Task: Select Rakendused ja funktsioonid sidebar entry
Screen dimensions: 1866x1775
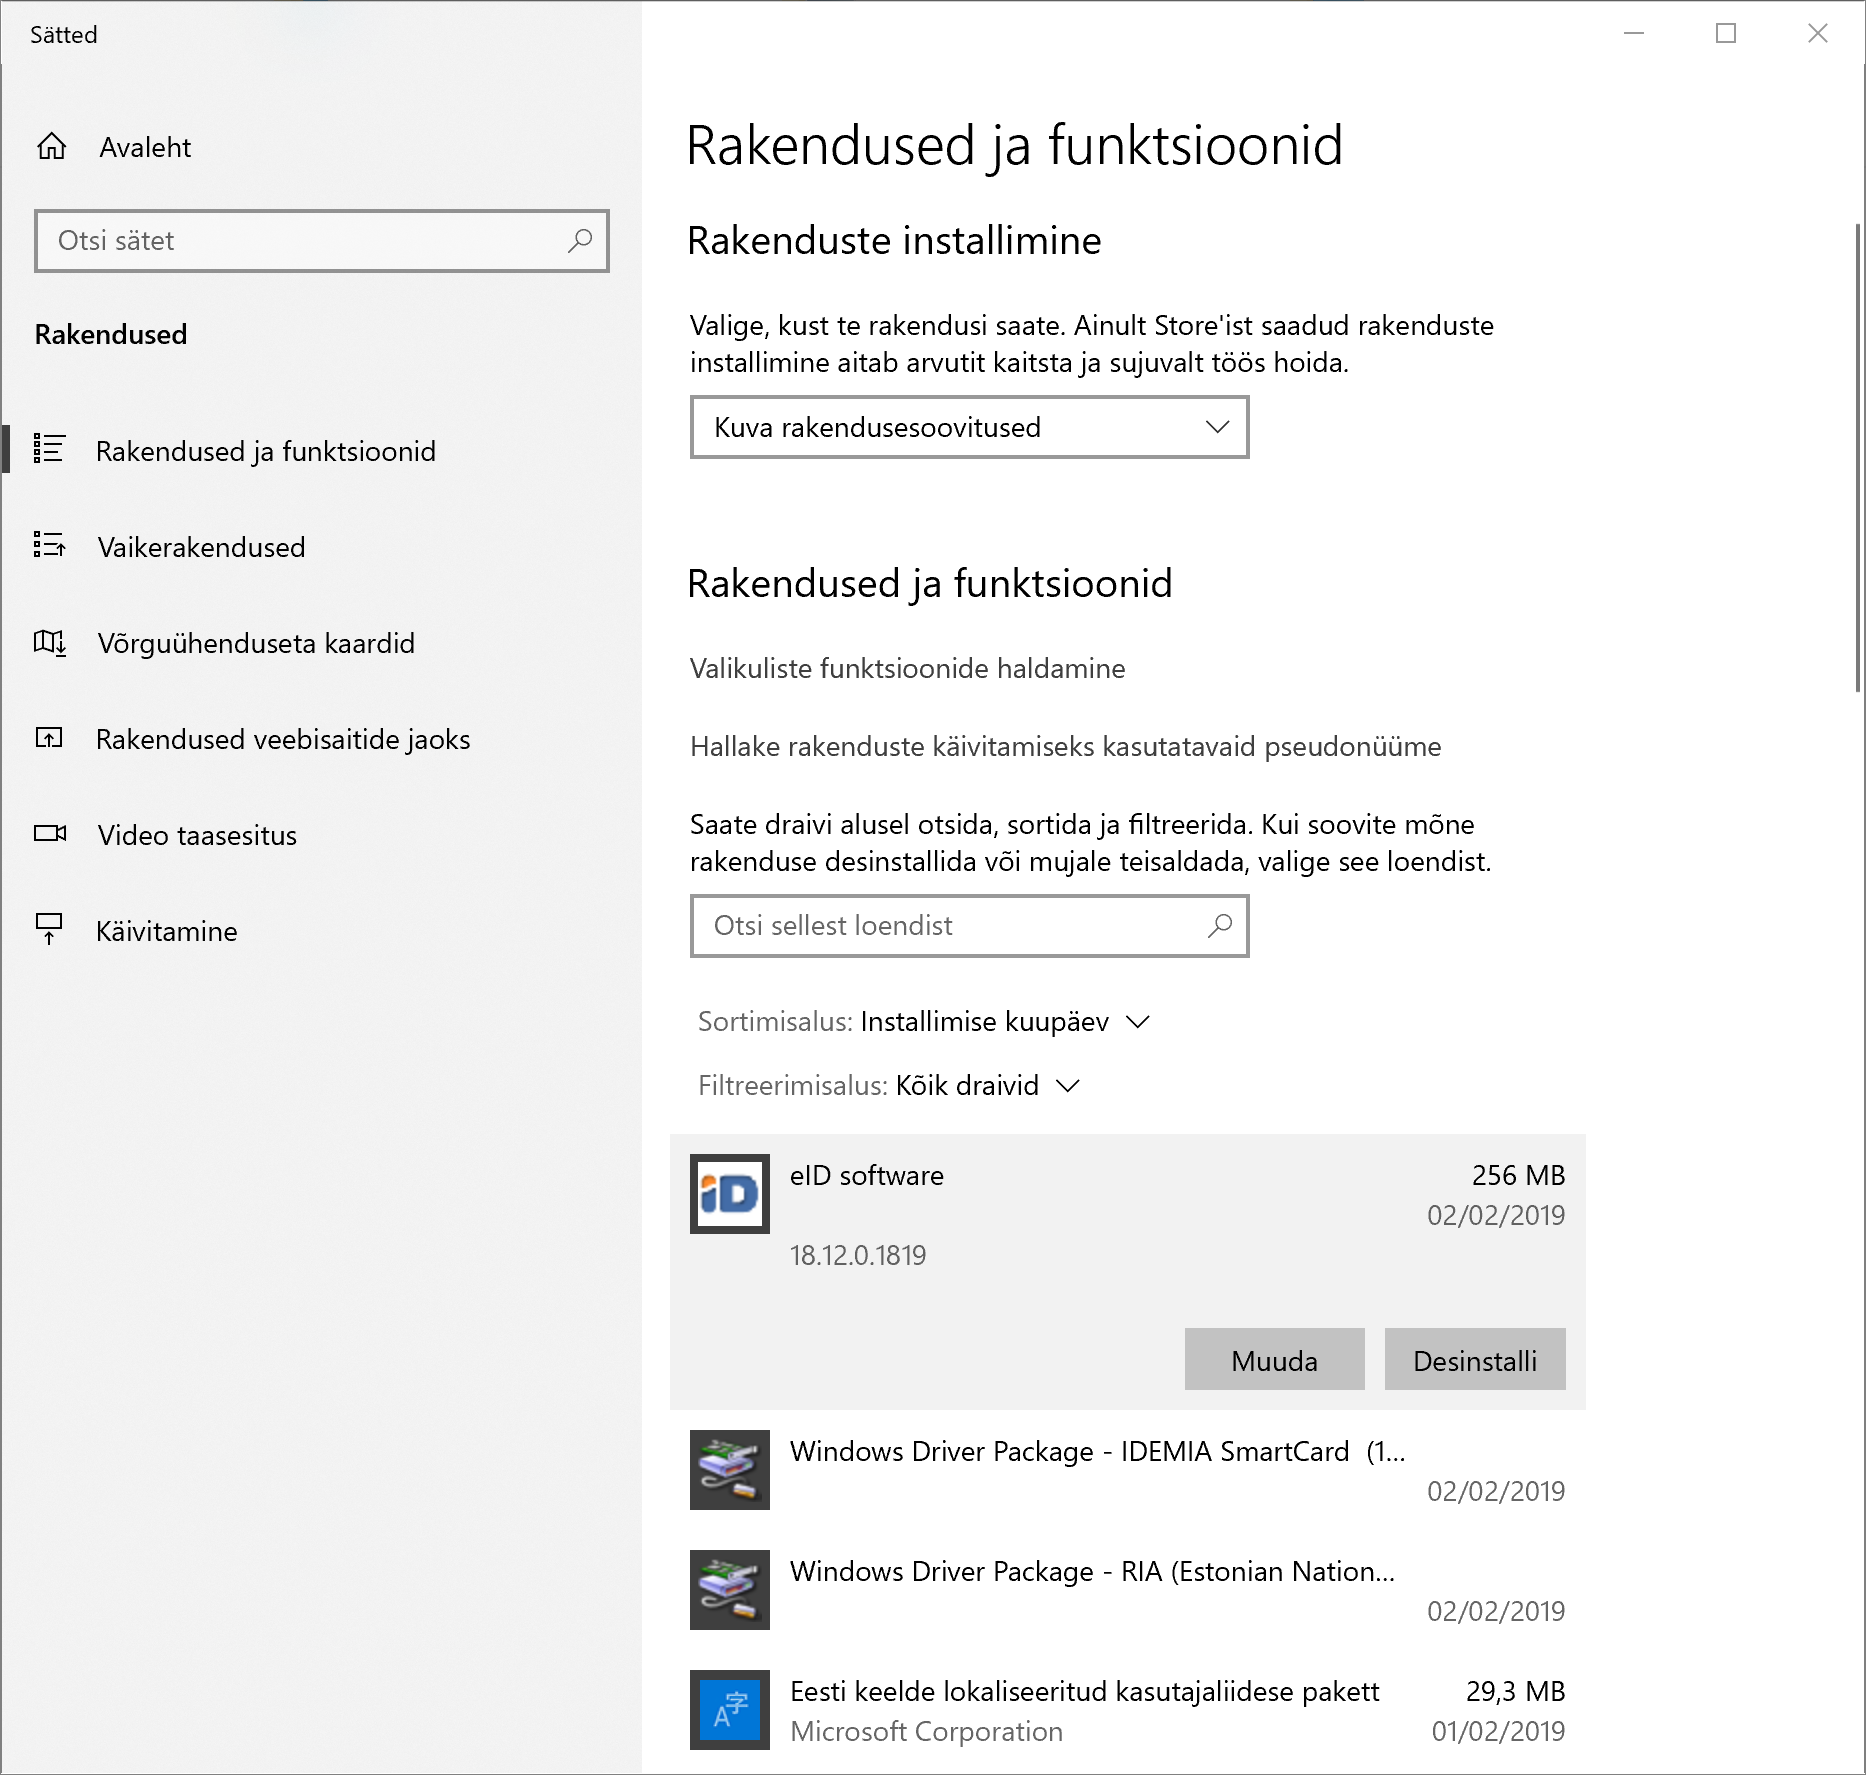Action: pyautogui.click(x=265, y=451)
